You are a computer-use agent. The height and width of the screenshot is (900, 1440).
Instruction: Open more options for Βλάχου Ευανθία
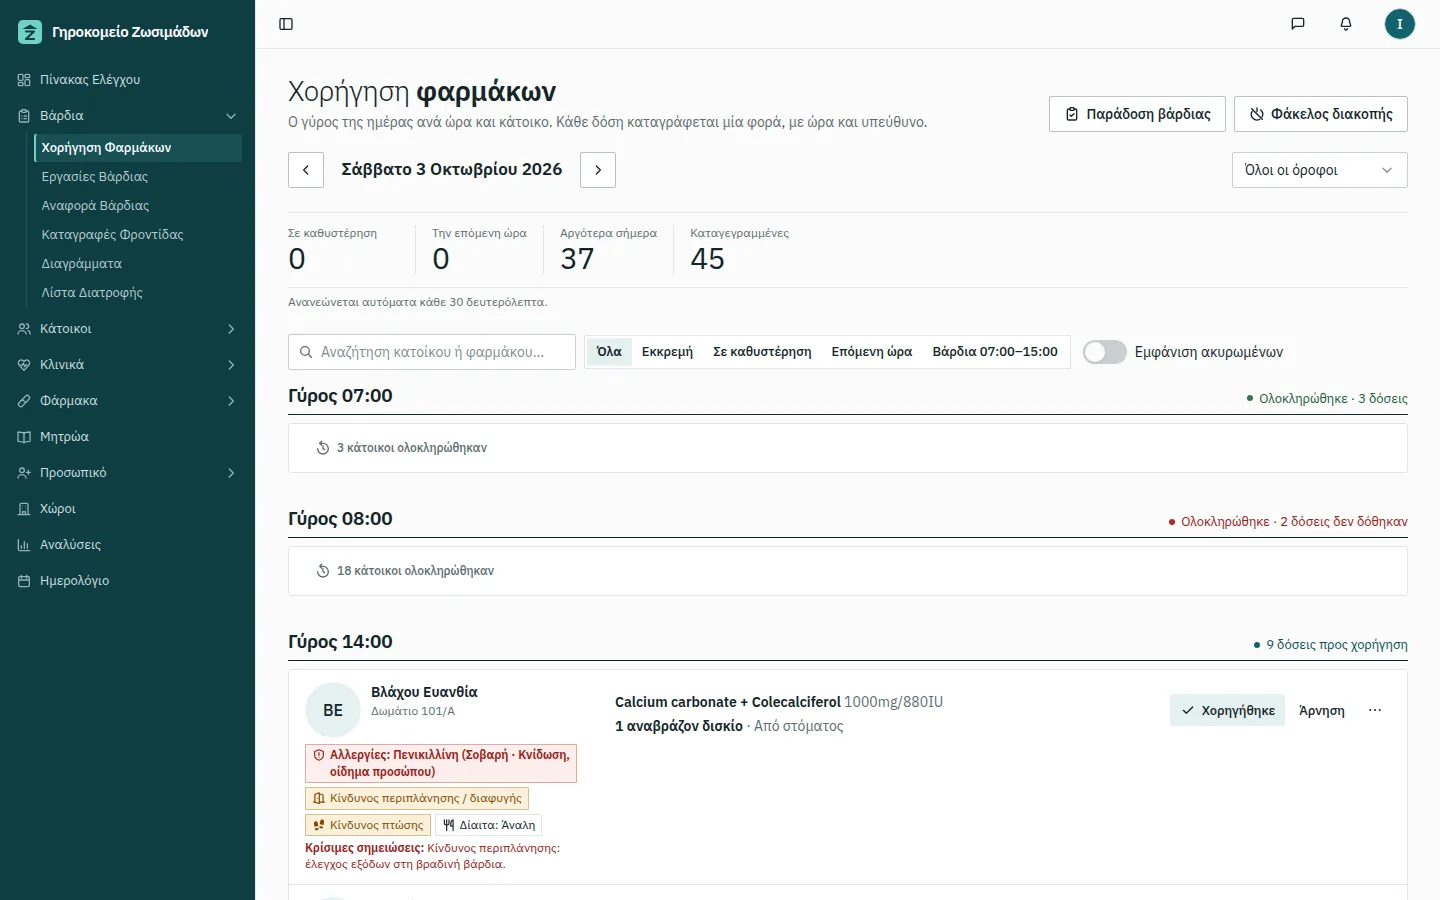click(x=1375, y=710)
